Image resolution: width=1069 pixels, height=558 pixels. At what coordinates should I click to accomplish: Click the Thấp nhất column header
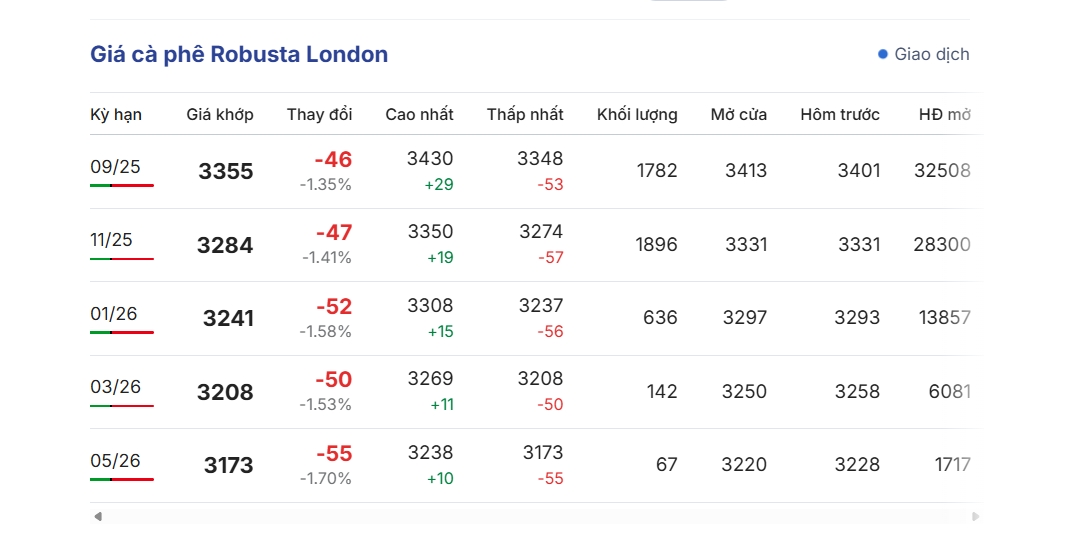point(525,115)
